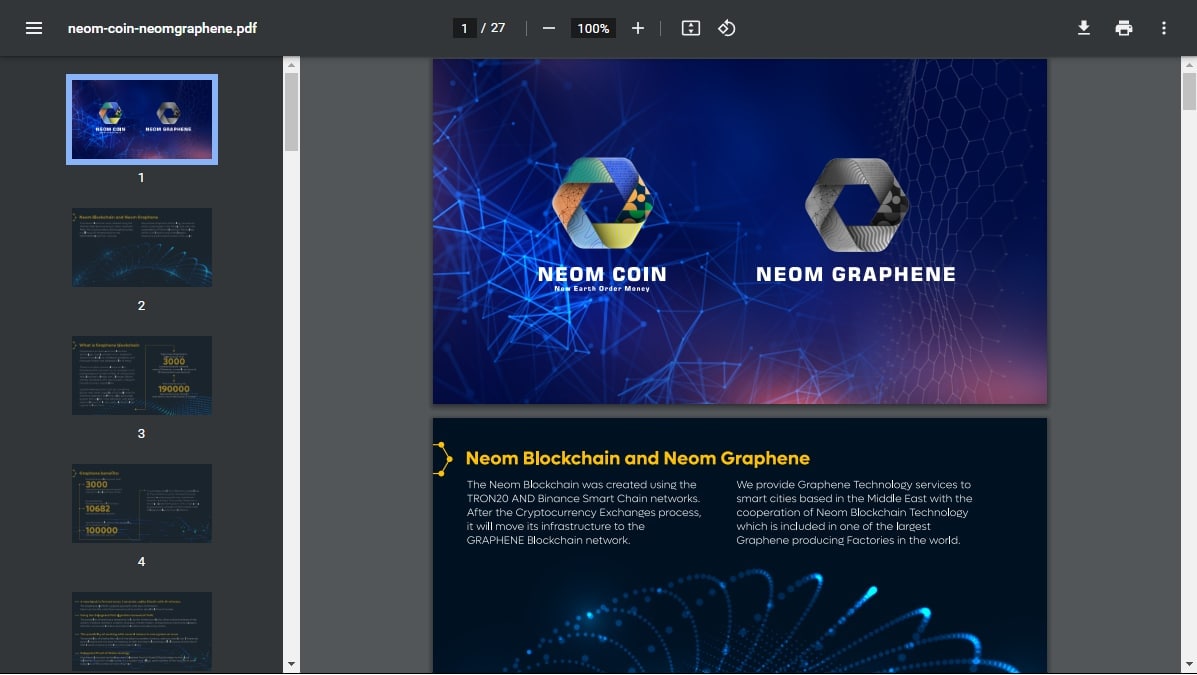This screenshot has height=675, width=1197.
Task: Click the document scrollbar down arrow
Action: click(x=1189, y=664)
